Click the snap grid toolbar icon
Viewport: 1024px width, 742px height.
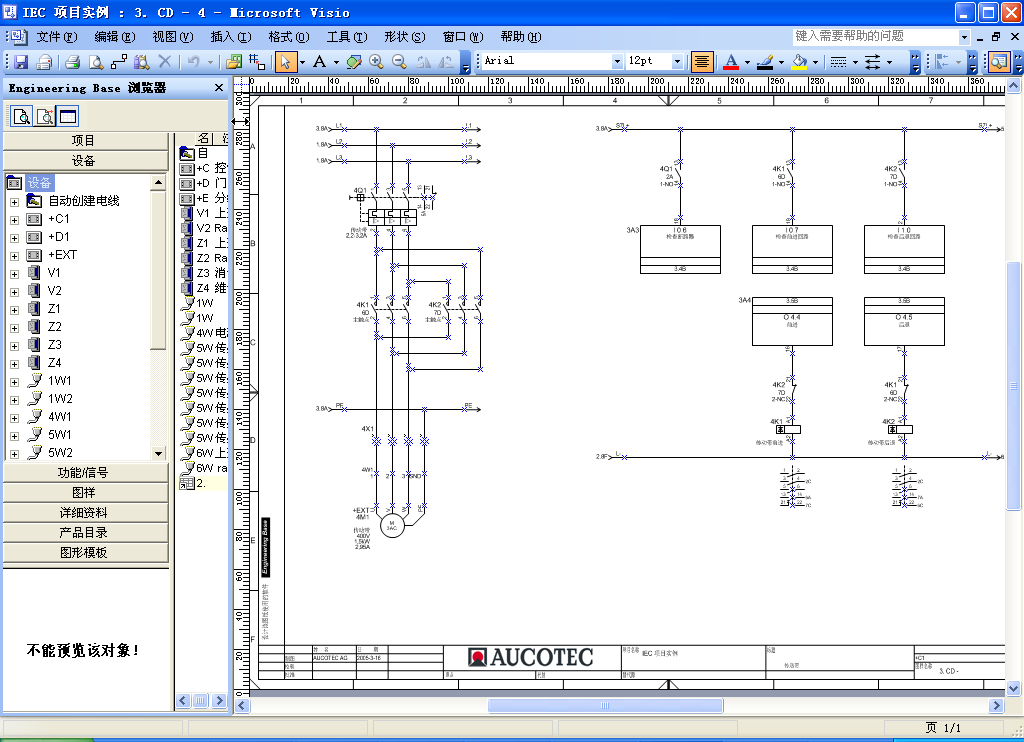click(x=257, y=62)
